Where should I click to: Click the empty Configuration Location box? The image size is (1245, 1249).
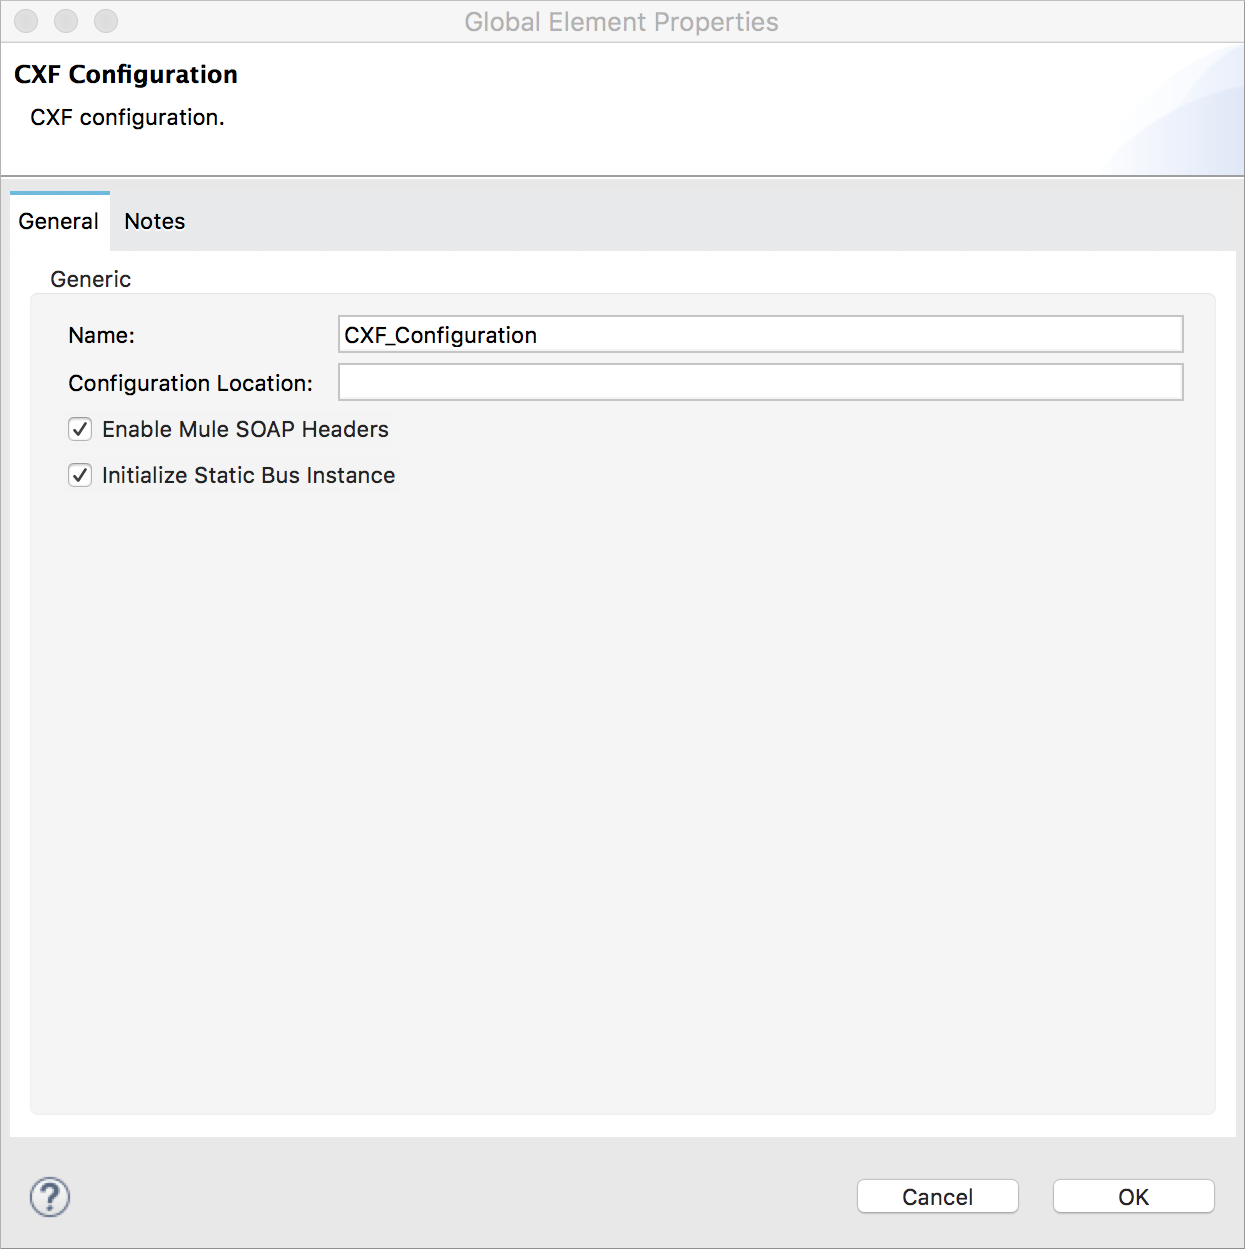[760, 382]
